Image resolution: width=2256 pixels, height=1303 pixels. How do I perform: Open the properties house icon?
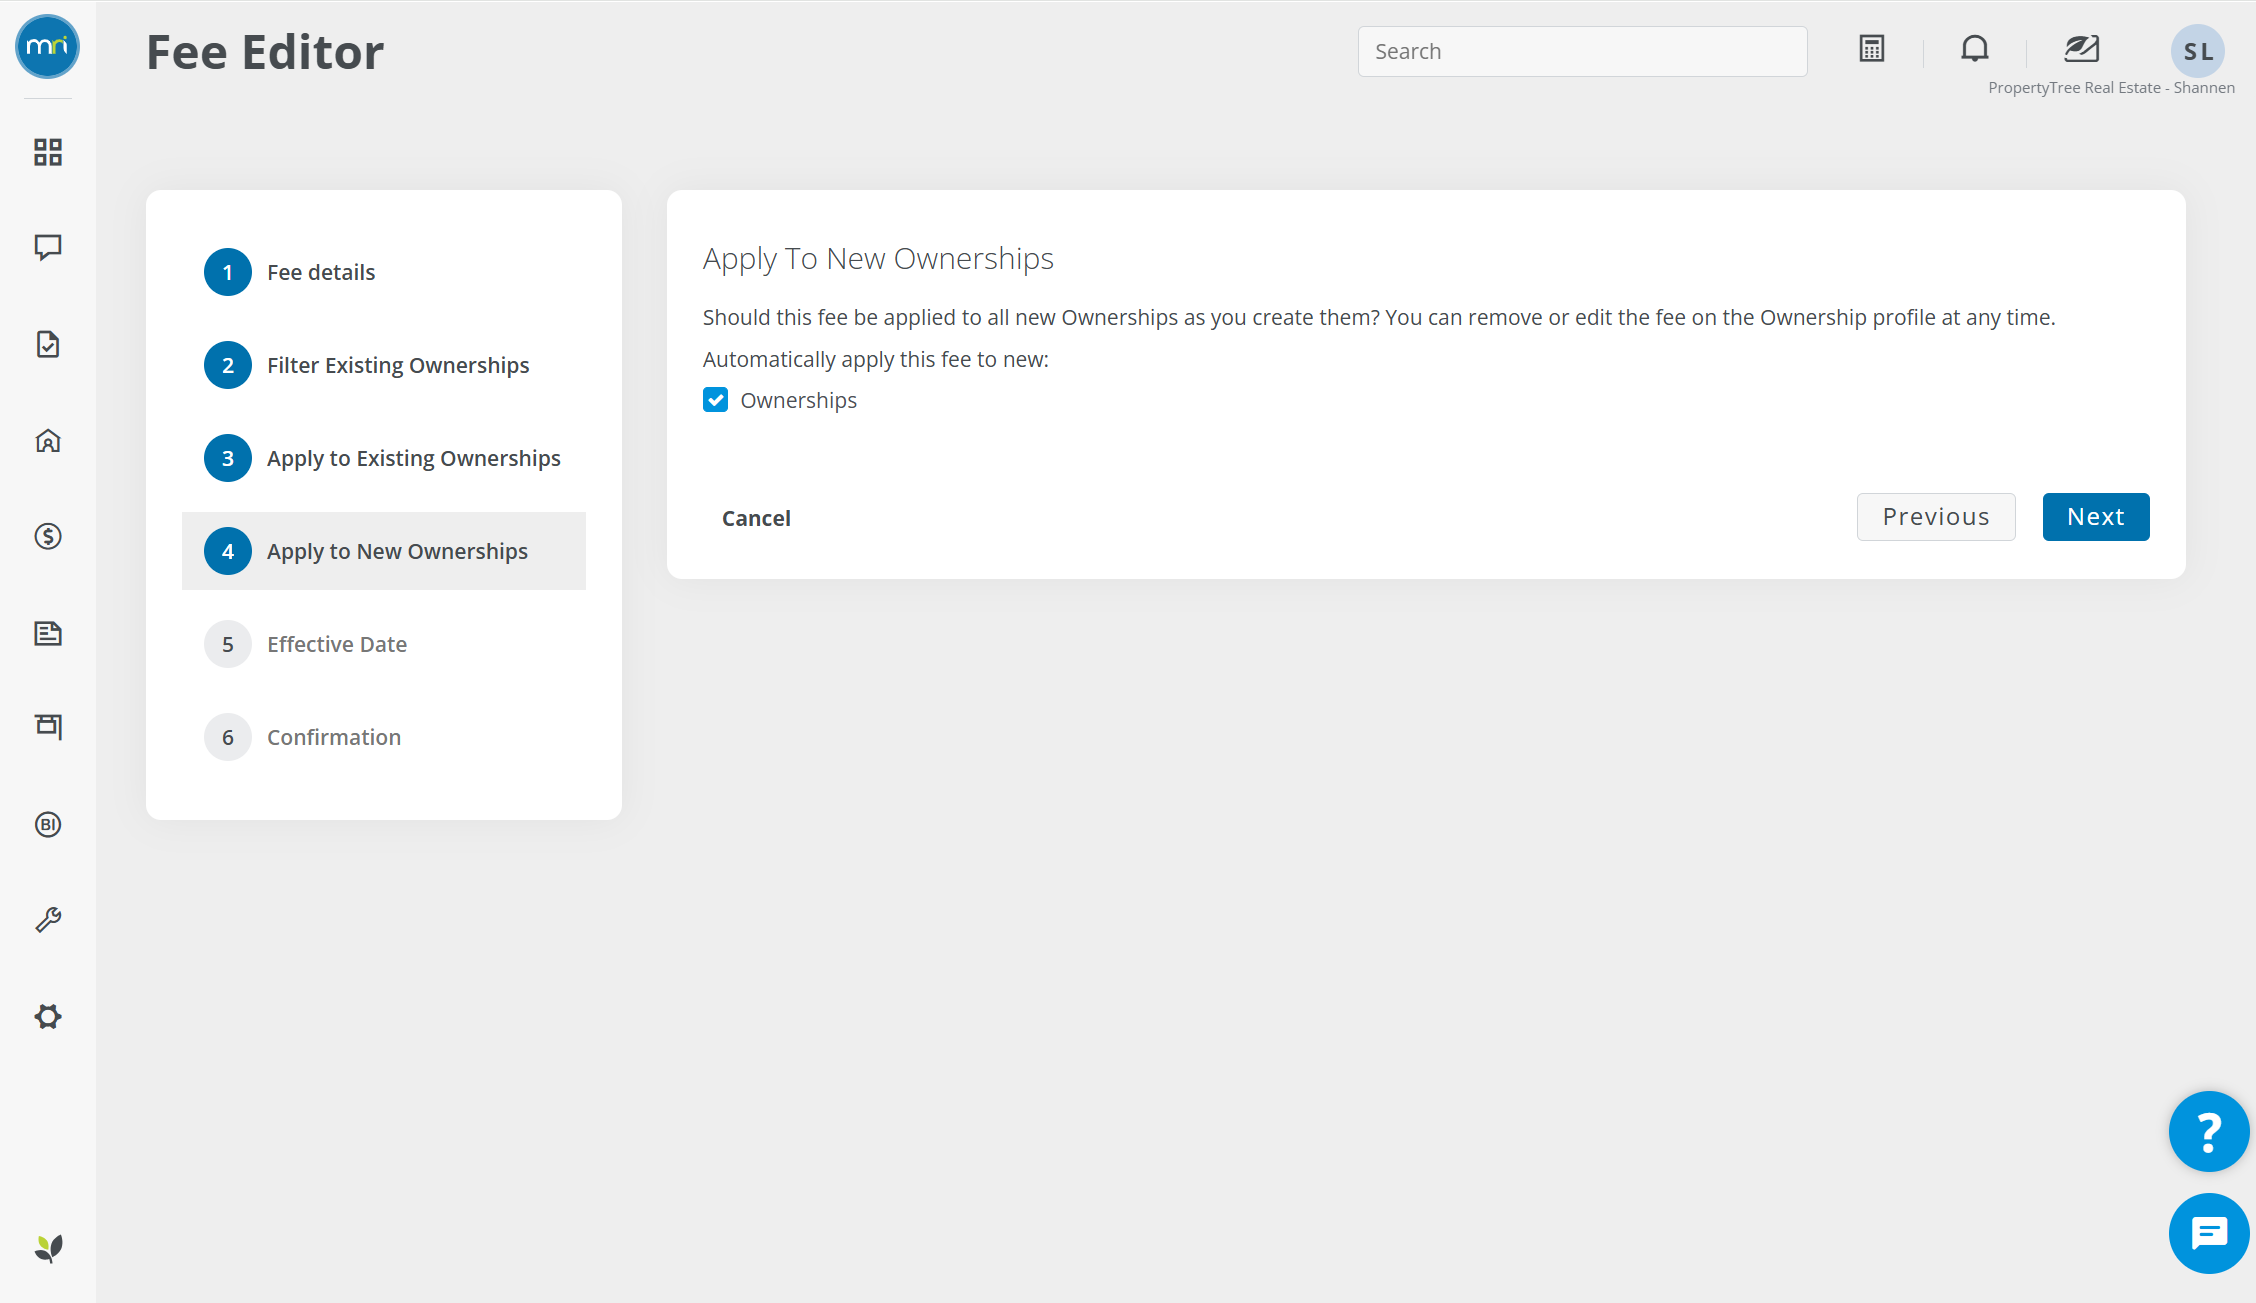(x=48, y=441)
